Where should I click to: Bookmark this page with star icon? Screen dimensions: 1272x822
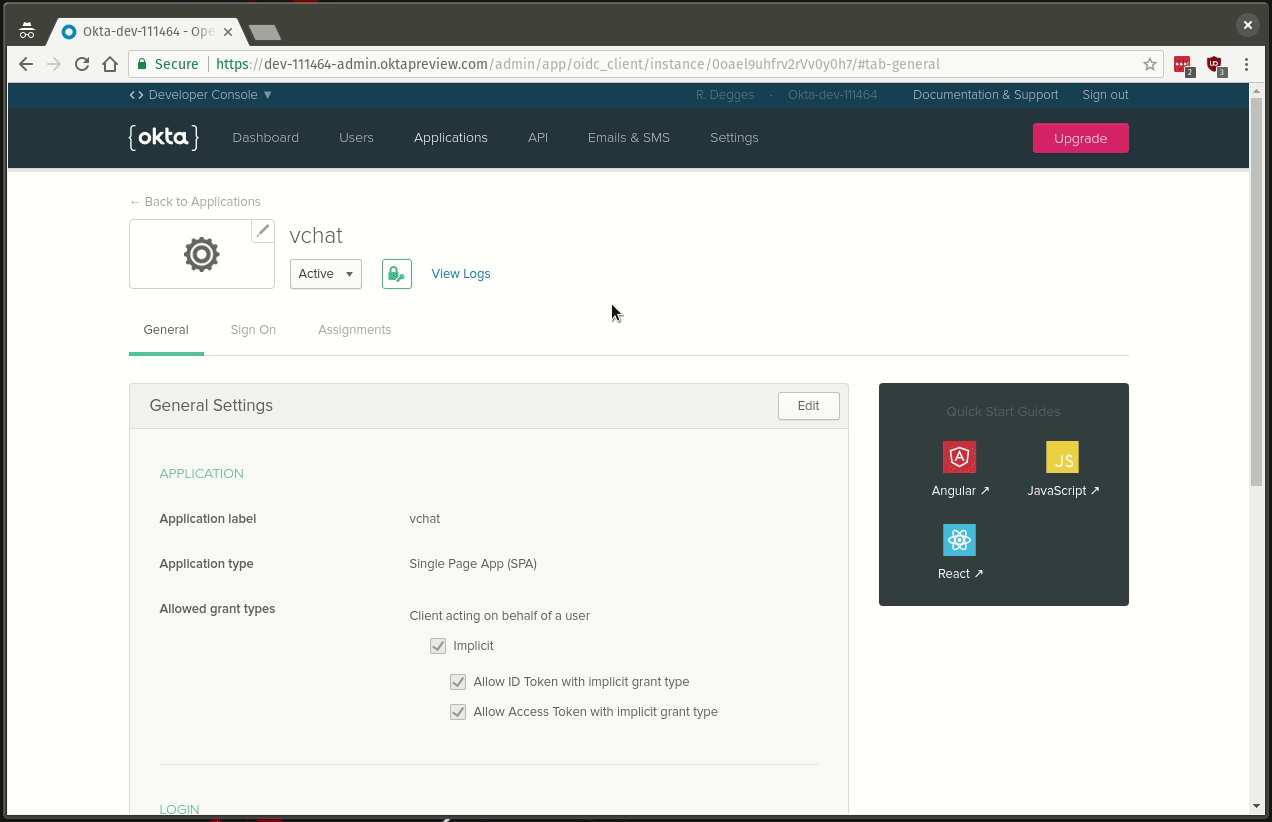1150,64
